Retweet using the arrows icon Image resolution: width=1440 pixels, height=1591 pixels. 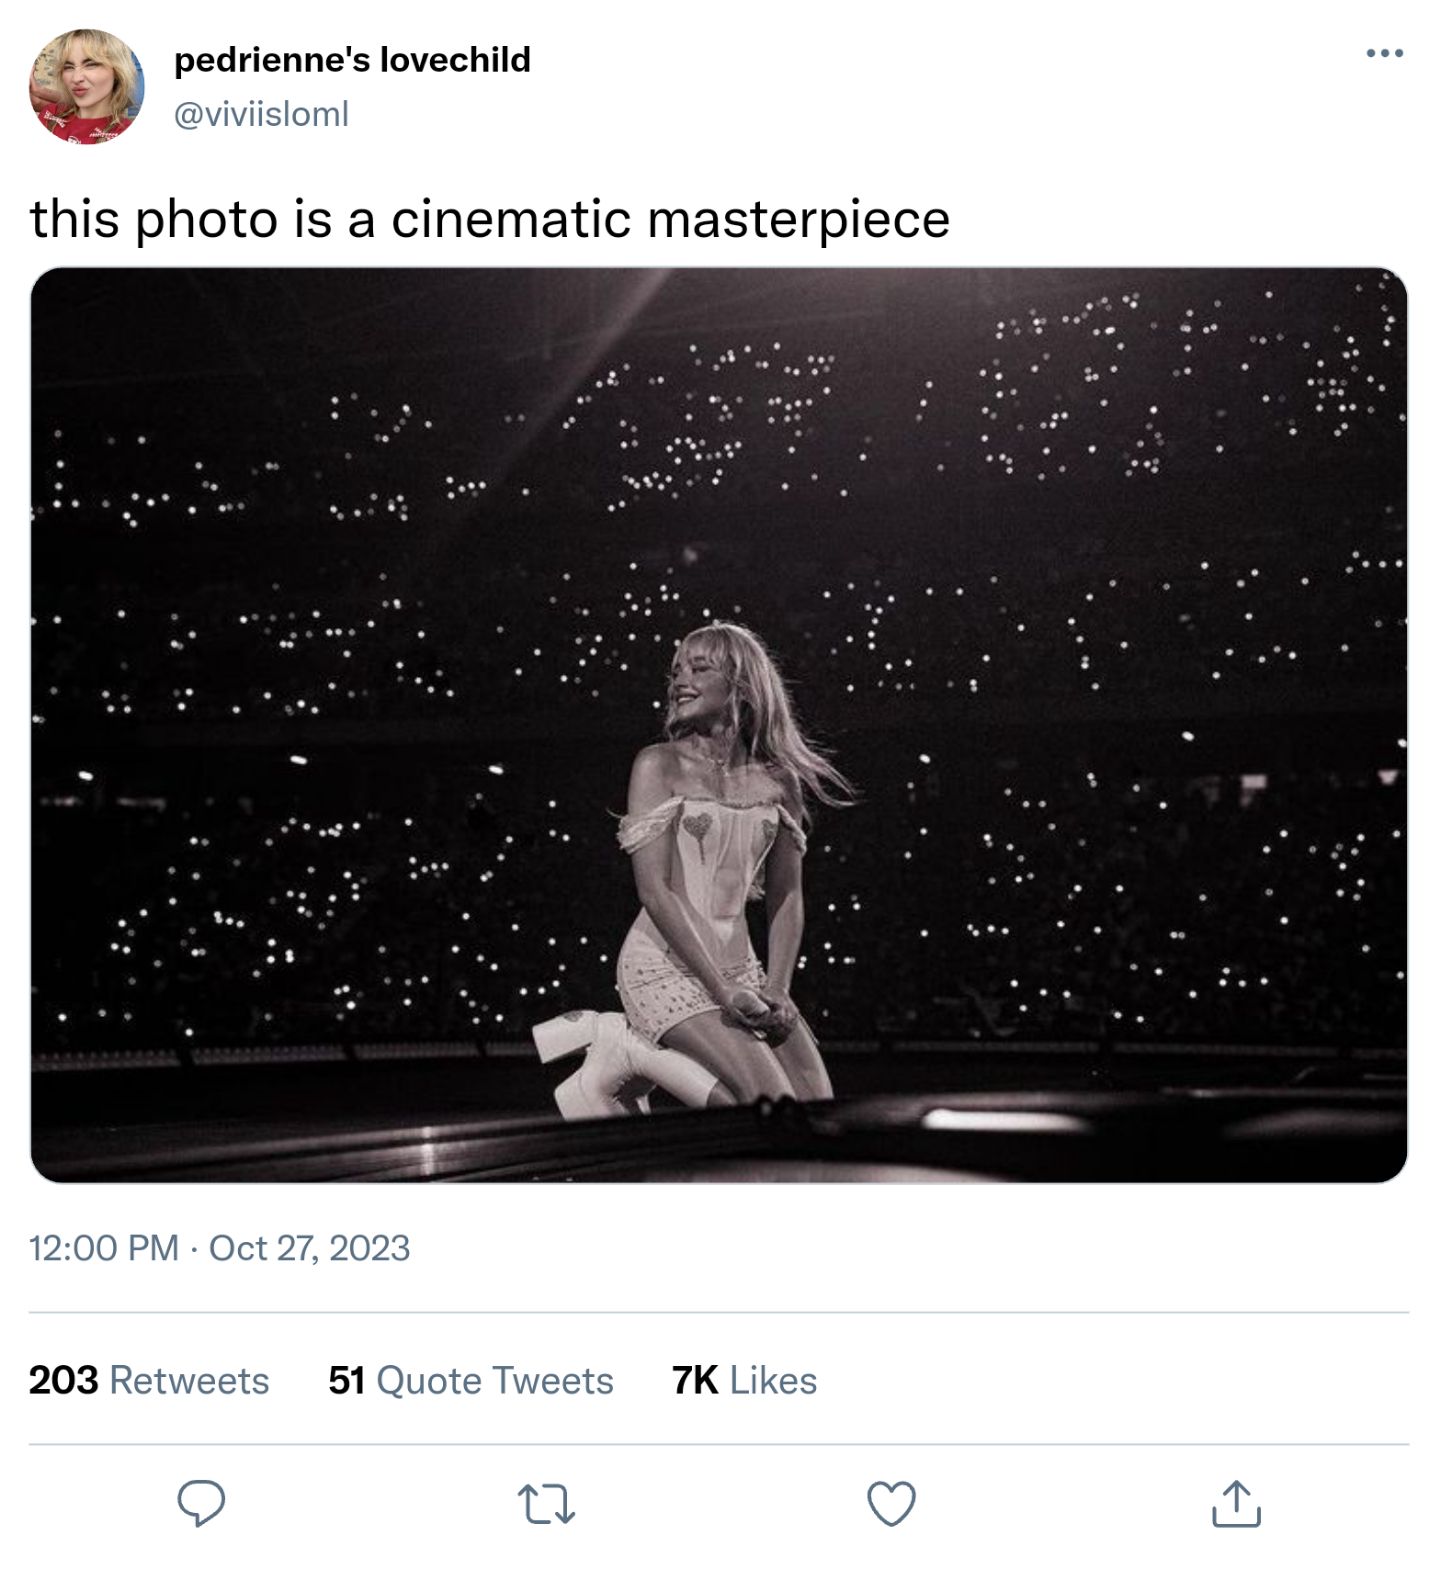(x=547, y=1504)
